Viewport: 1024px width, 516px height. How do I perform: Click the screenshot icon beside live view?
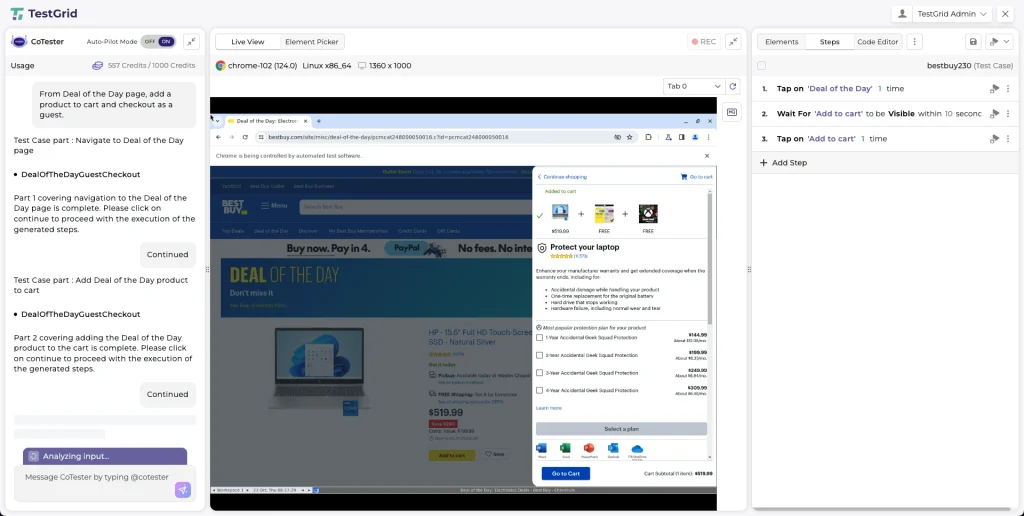click(731, 112)
